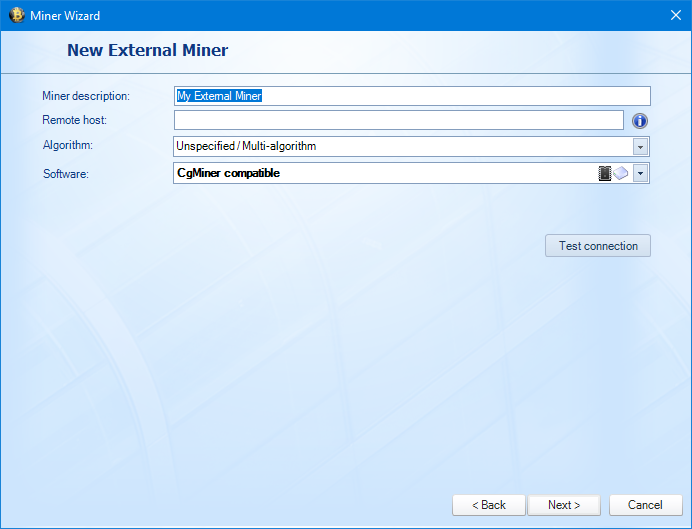Image resolution: width=692 pixels, height=529 pixels.
Task: Open the Algorithm dropdown arrow
Action: (640, 147)
